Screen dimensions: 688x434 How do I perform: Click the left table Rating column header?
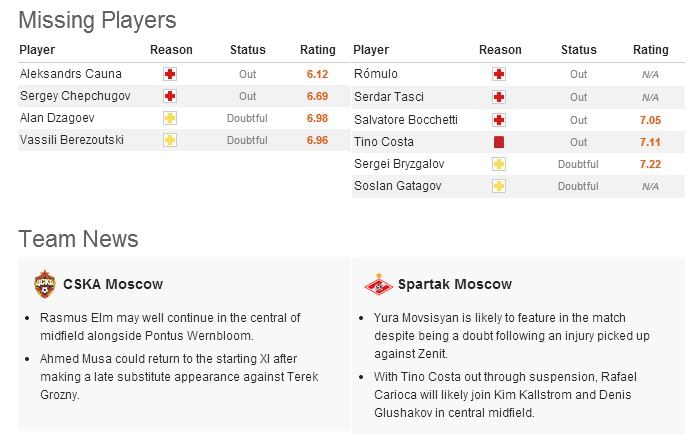coord(318,50)
